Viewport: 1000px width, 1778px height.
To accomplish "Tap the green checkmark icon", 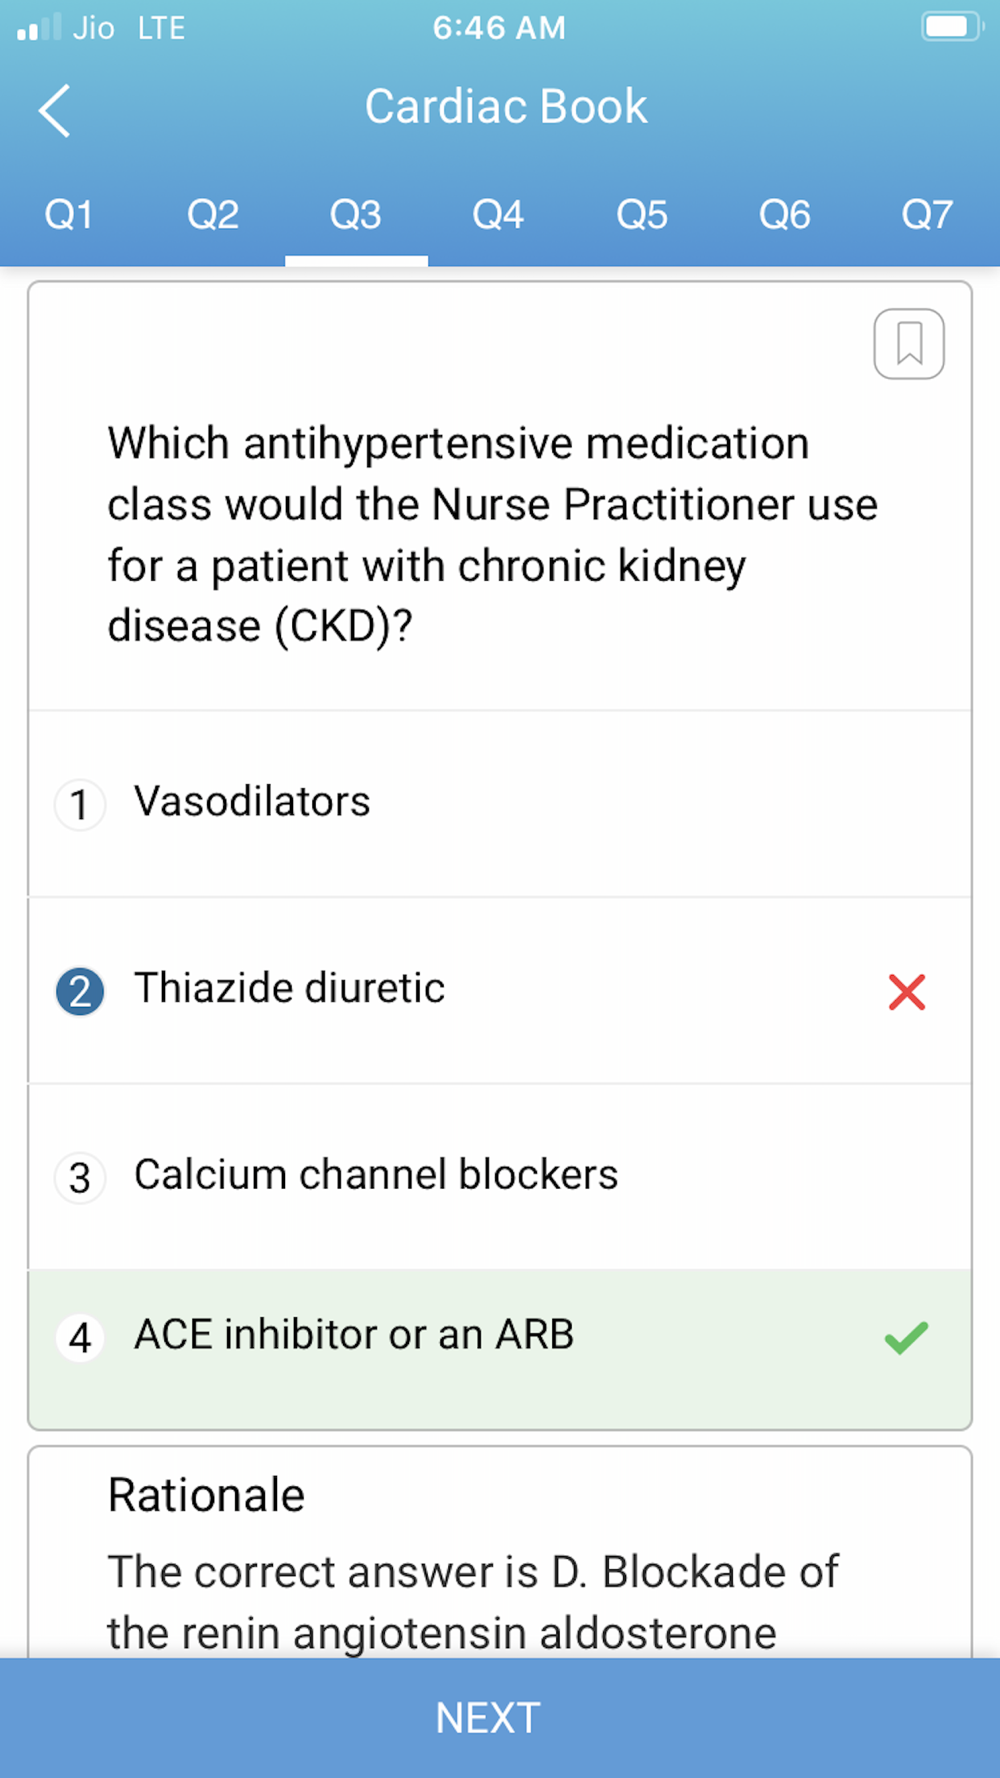I will [907, 1337].
